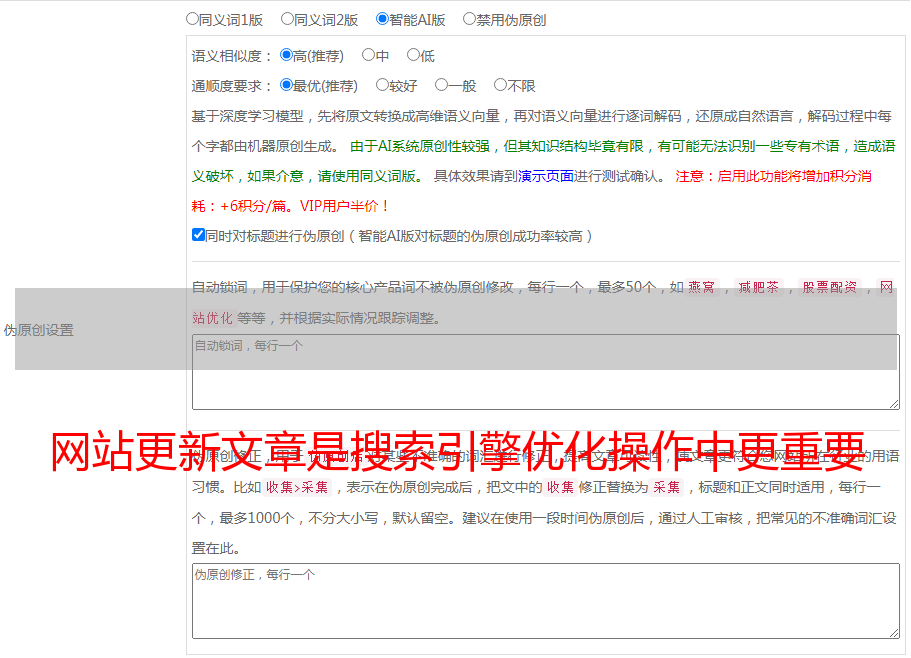This screenshot has width=911, height=658.
Task: Choose the 智能AI版 radio option
Action: point(382,19)
